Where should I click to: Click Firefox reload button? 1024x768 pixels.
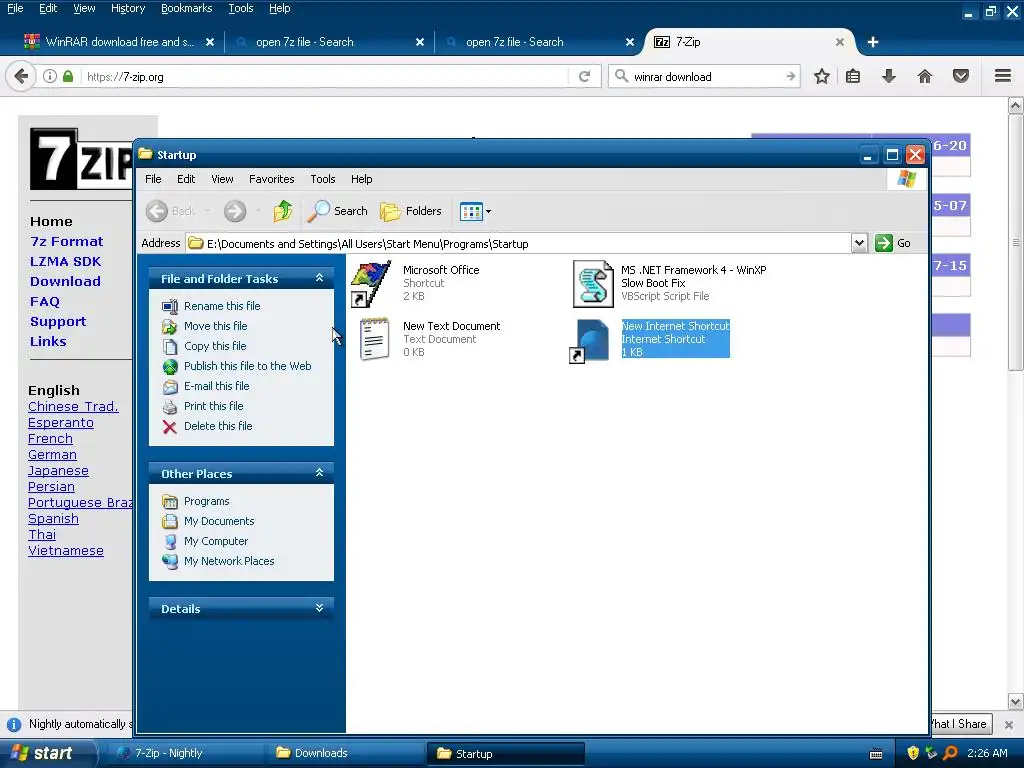coord(584,76)
